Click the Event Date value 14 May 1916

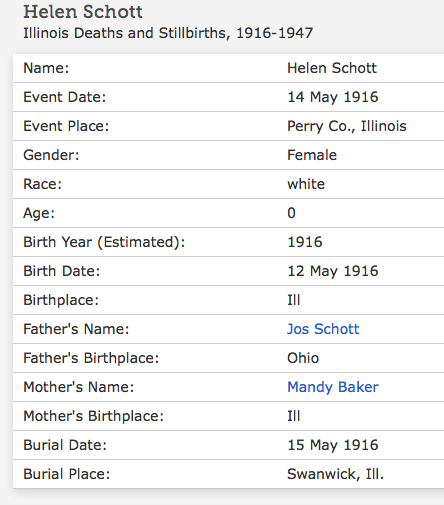point(333,97)
